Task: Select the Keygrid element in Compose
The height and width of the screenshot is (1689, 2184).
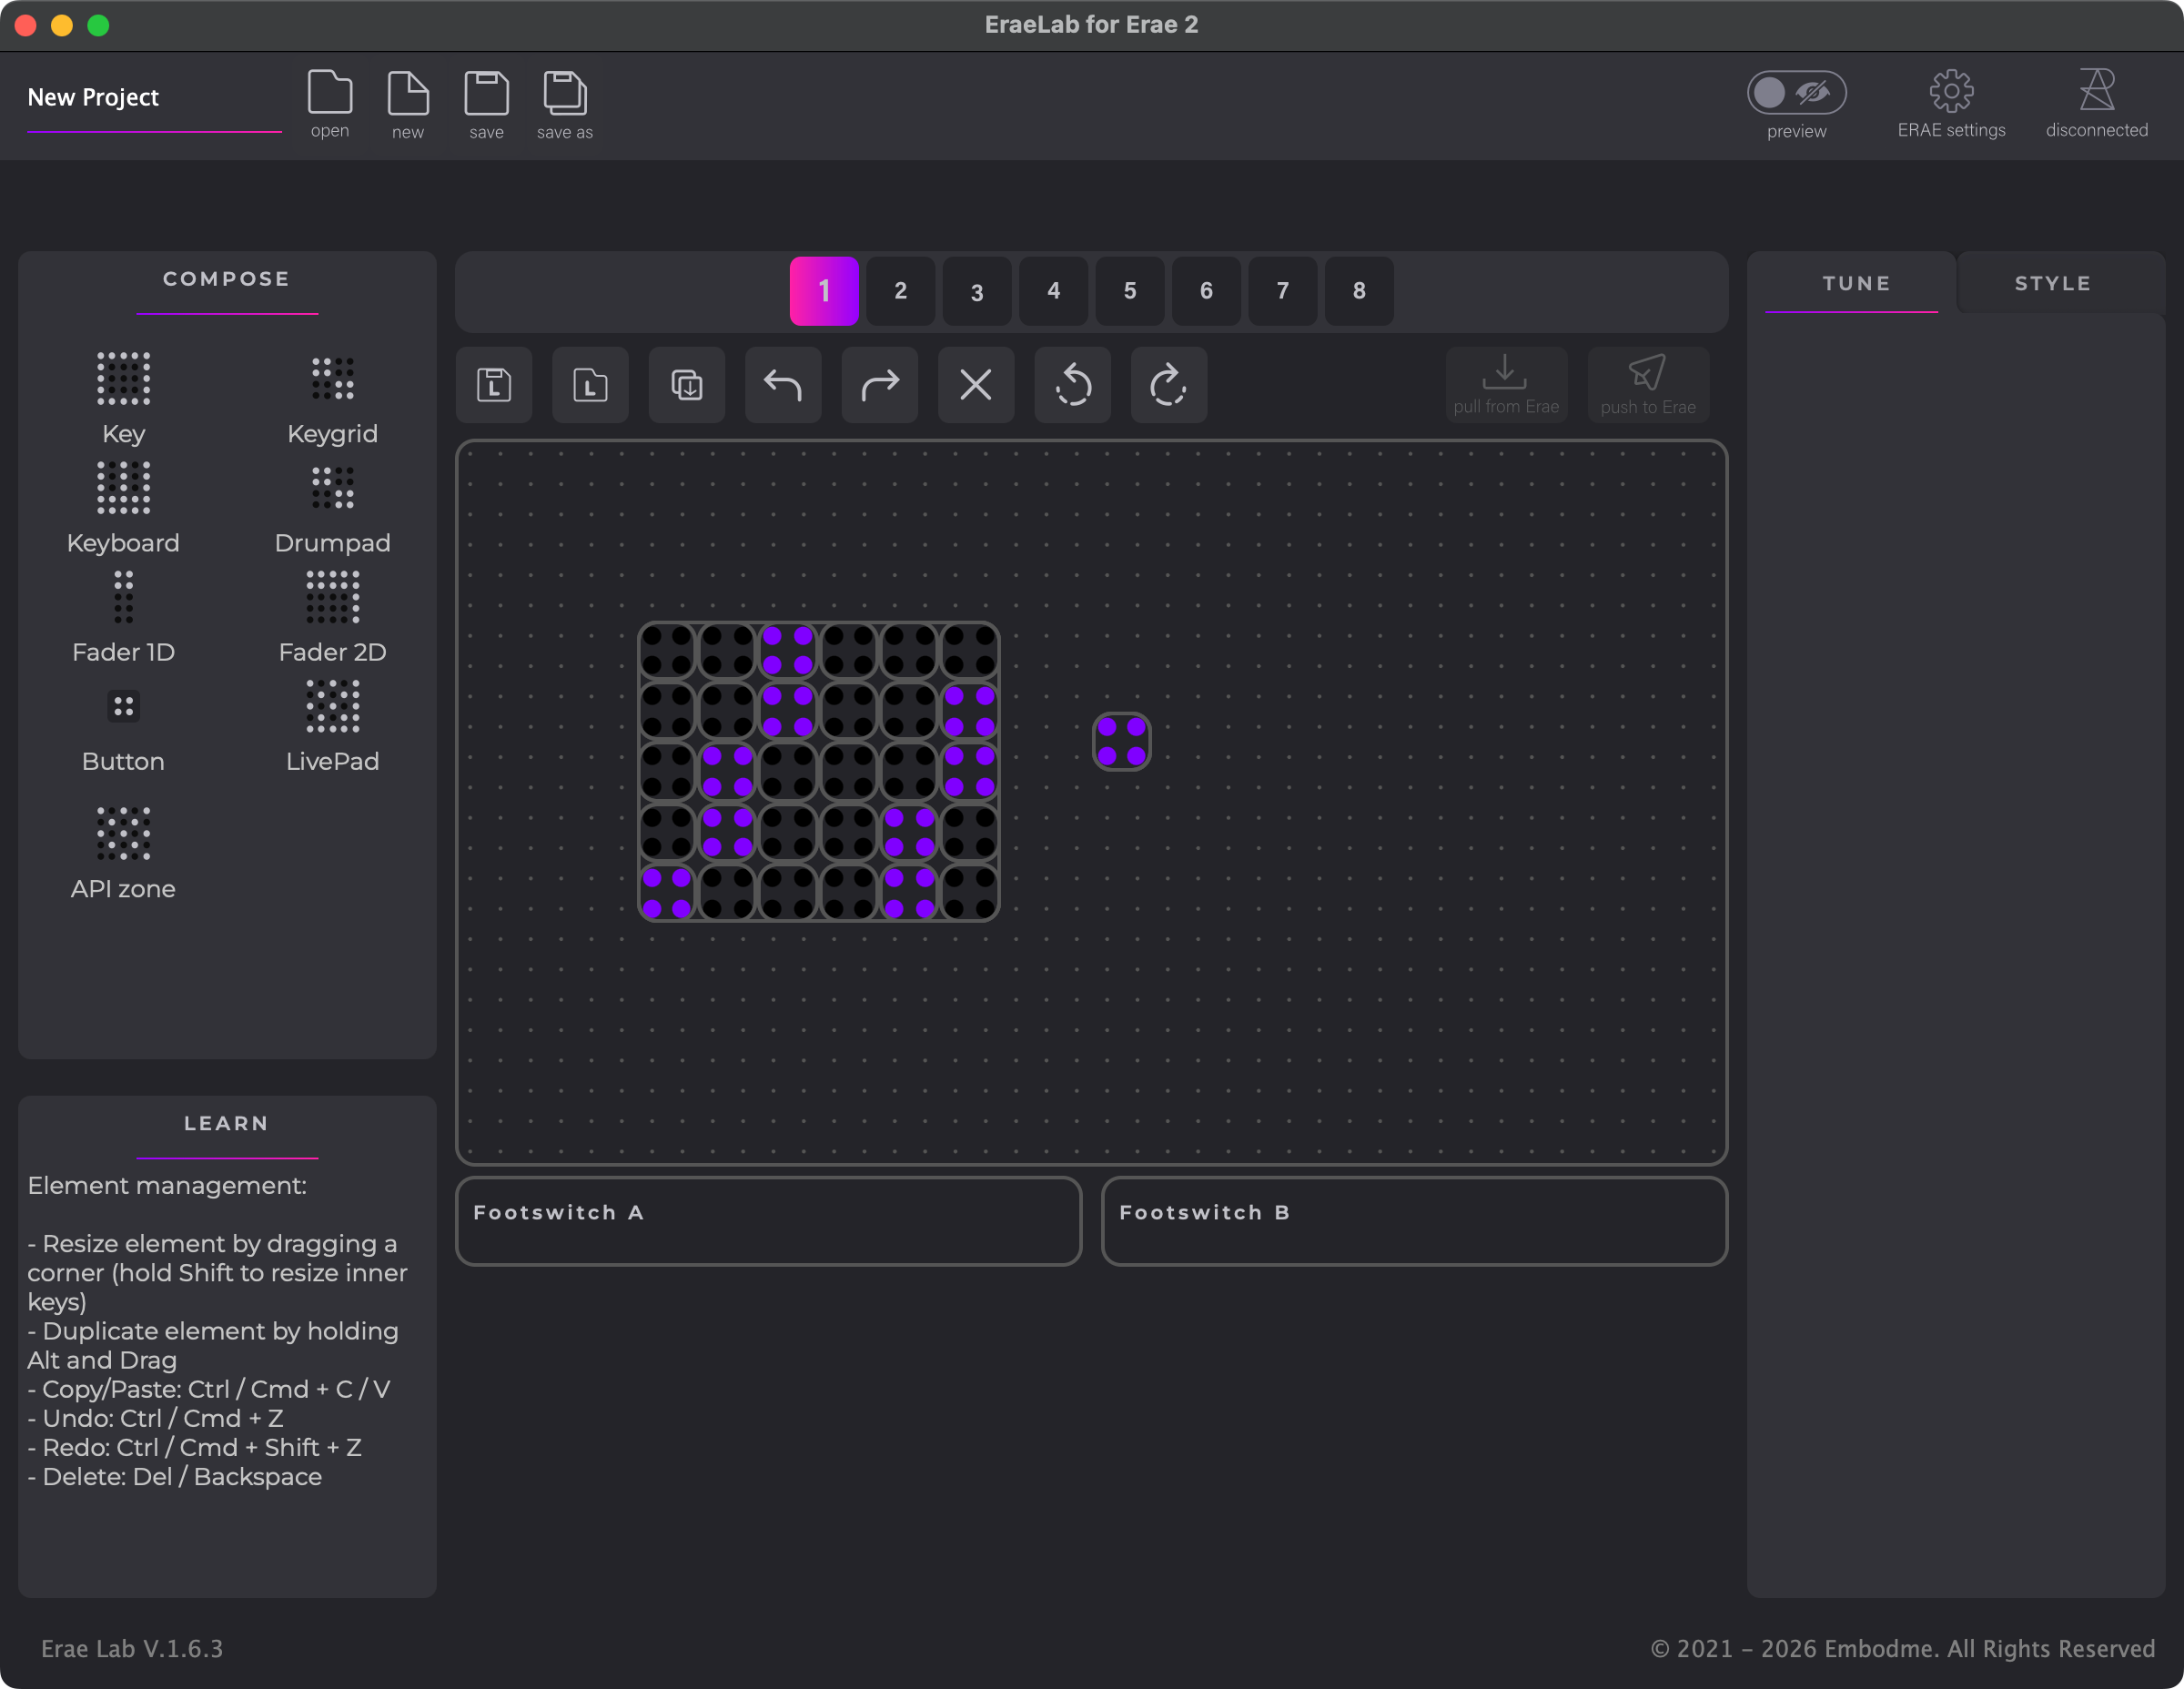Action: pyautogui.click(x=332, y=380)
